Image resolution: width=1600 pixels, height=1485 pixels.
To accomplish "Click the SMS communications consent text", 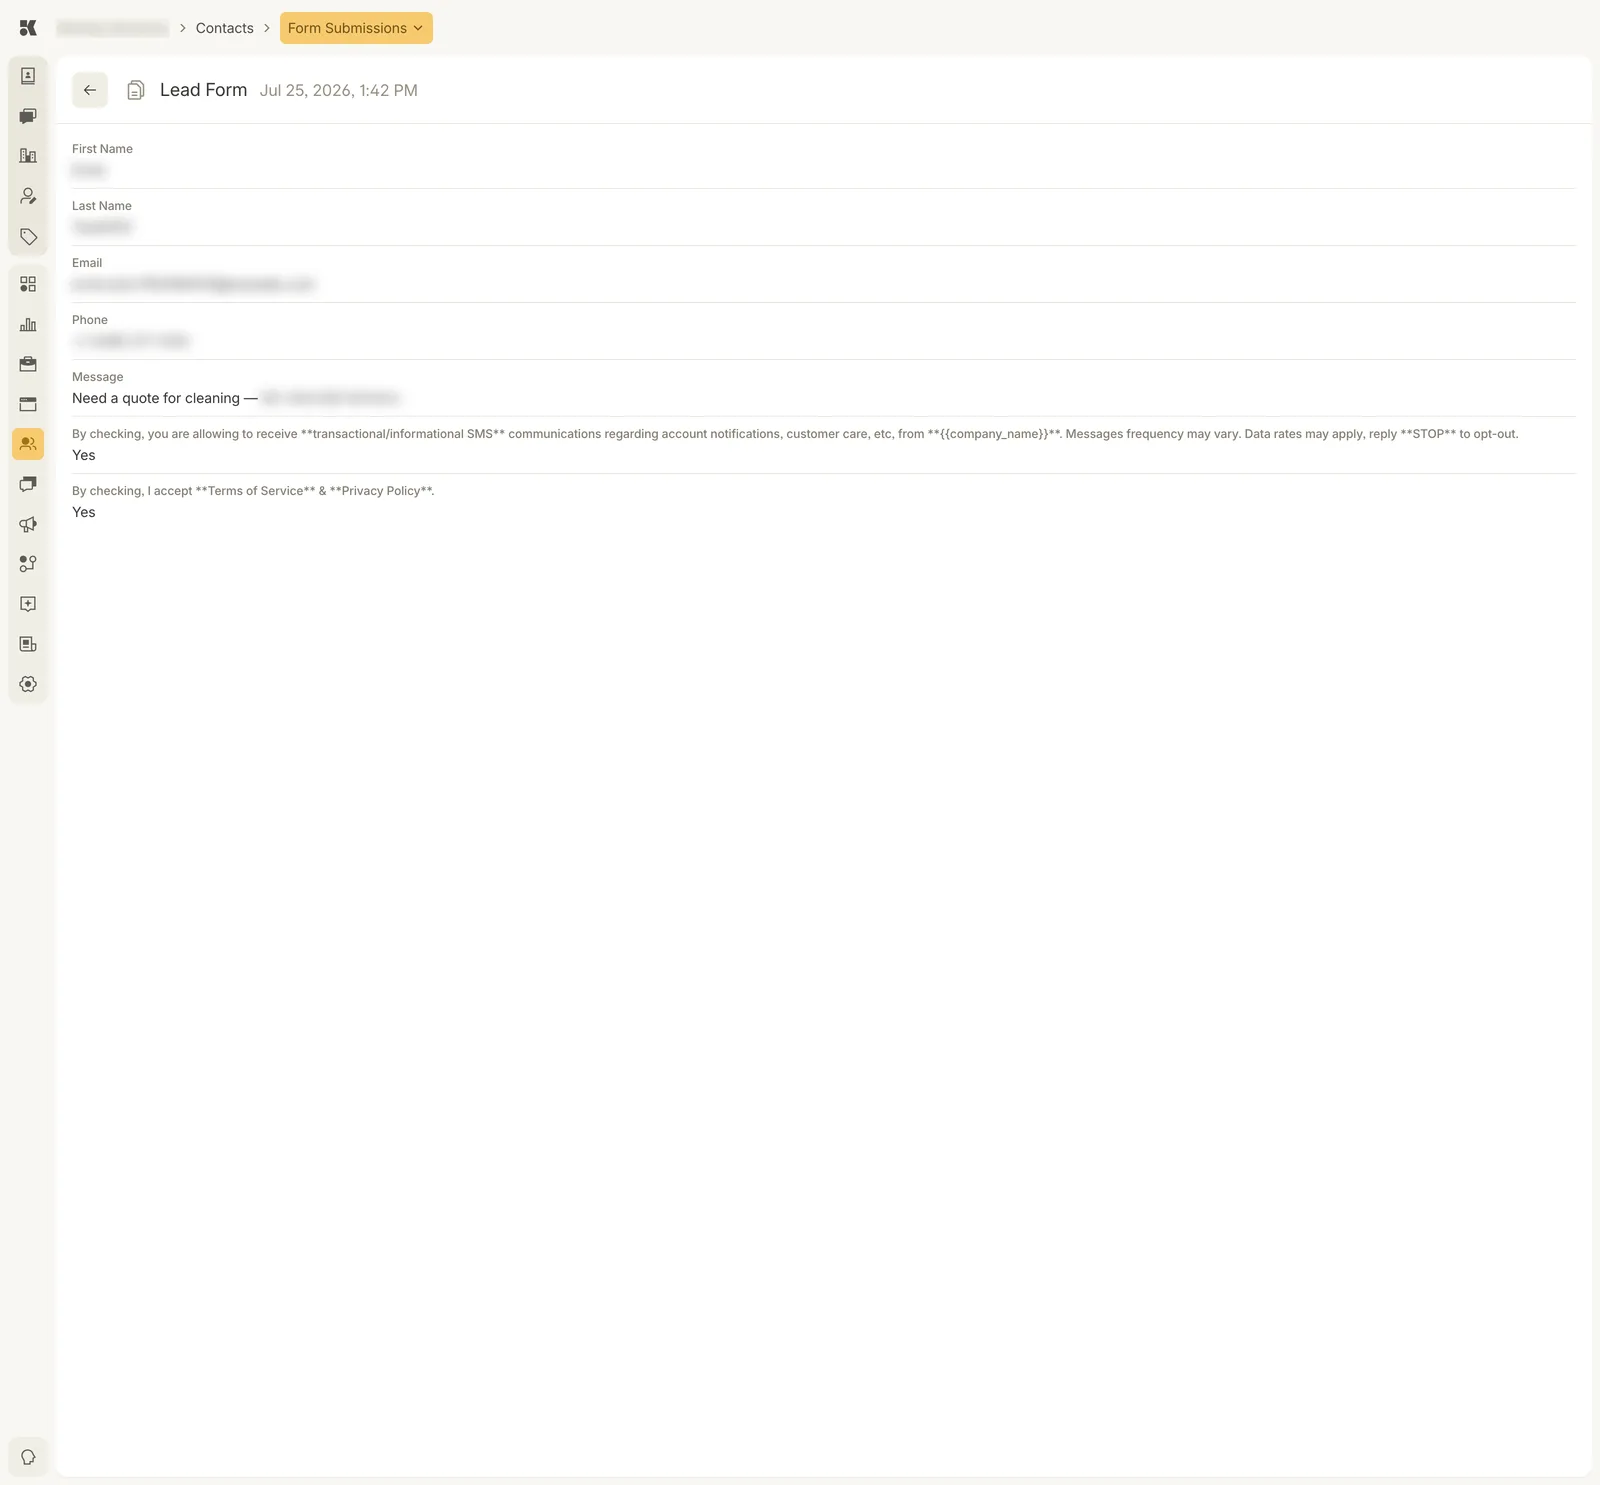I will (795, 434).
